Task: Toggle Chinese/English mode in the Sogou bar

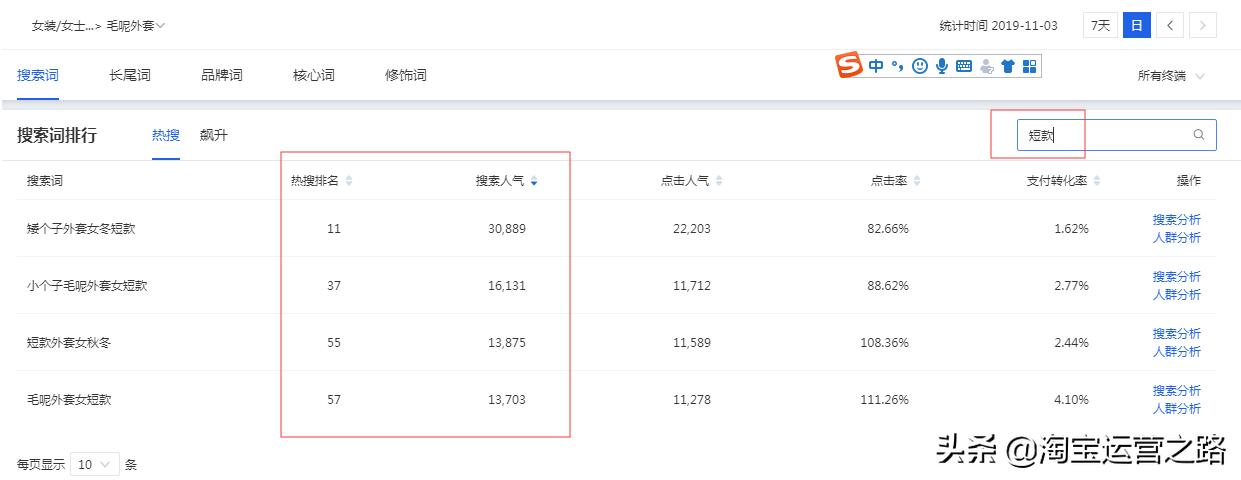Action: (876, 66)
